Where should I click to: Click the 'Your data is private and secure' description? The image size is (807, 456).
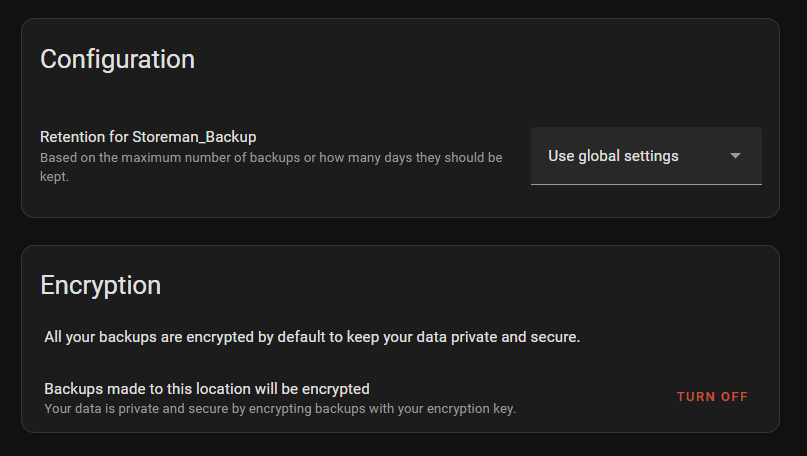pyautogui.click(x=280, y=408)
